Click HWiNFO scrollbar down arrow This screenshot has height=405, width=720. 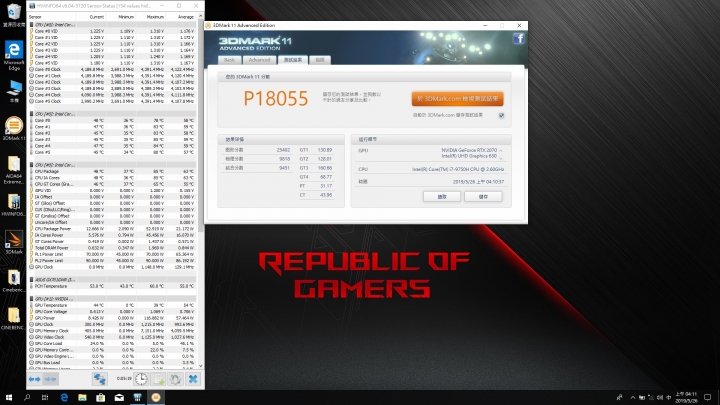pyautogui.click(x=201, y=366)
